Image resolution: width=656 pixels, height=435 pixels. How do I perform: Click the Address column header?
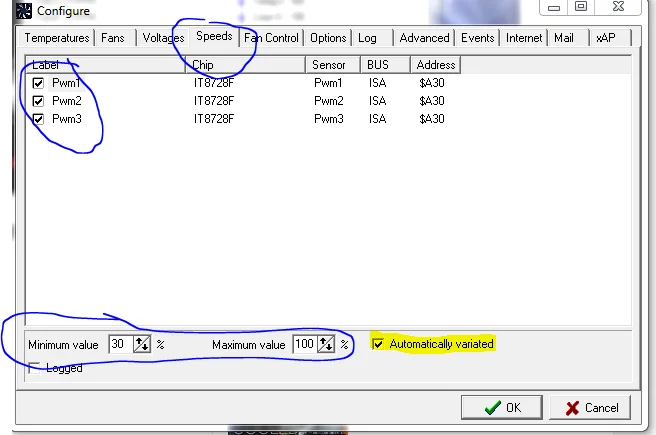pos(436,65)
